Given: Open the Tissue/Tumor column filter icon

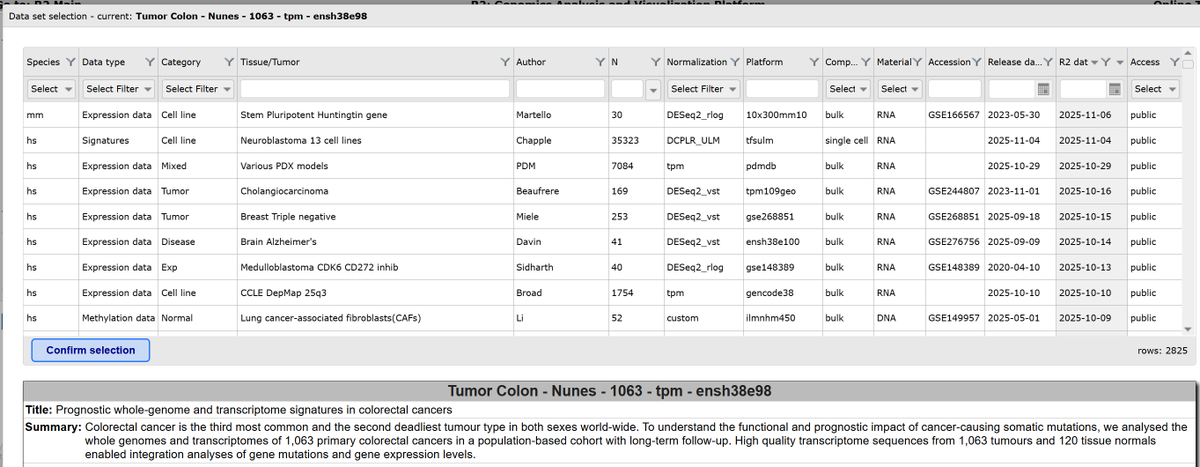Looking at the screenshot, I should click(x=505, y=62).
